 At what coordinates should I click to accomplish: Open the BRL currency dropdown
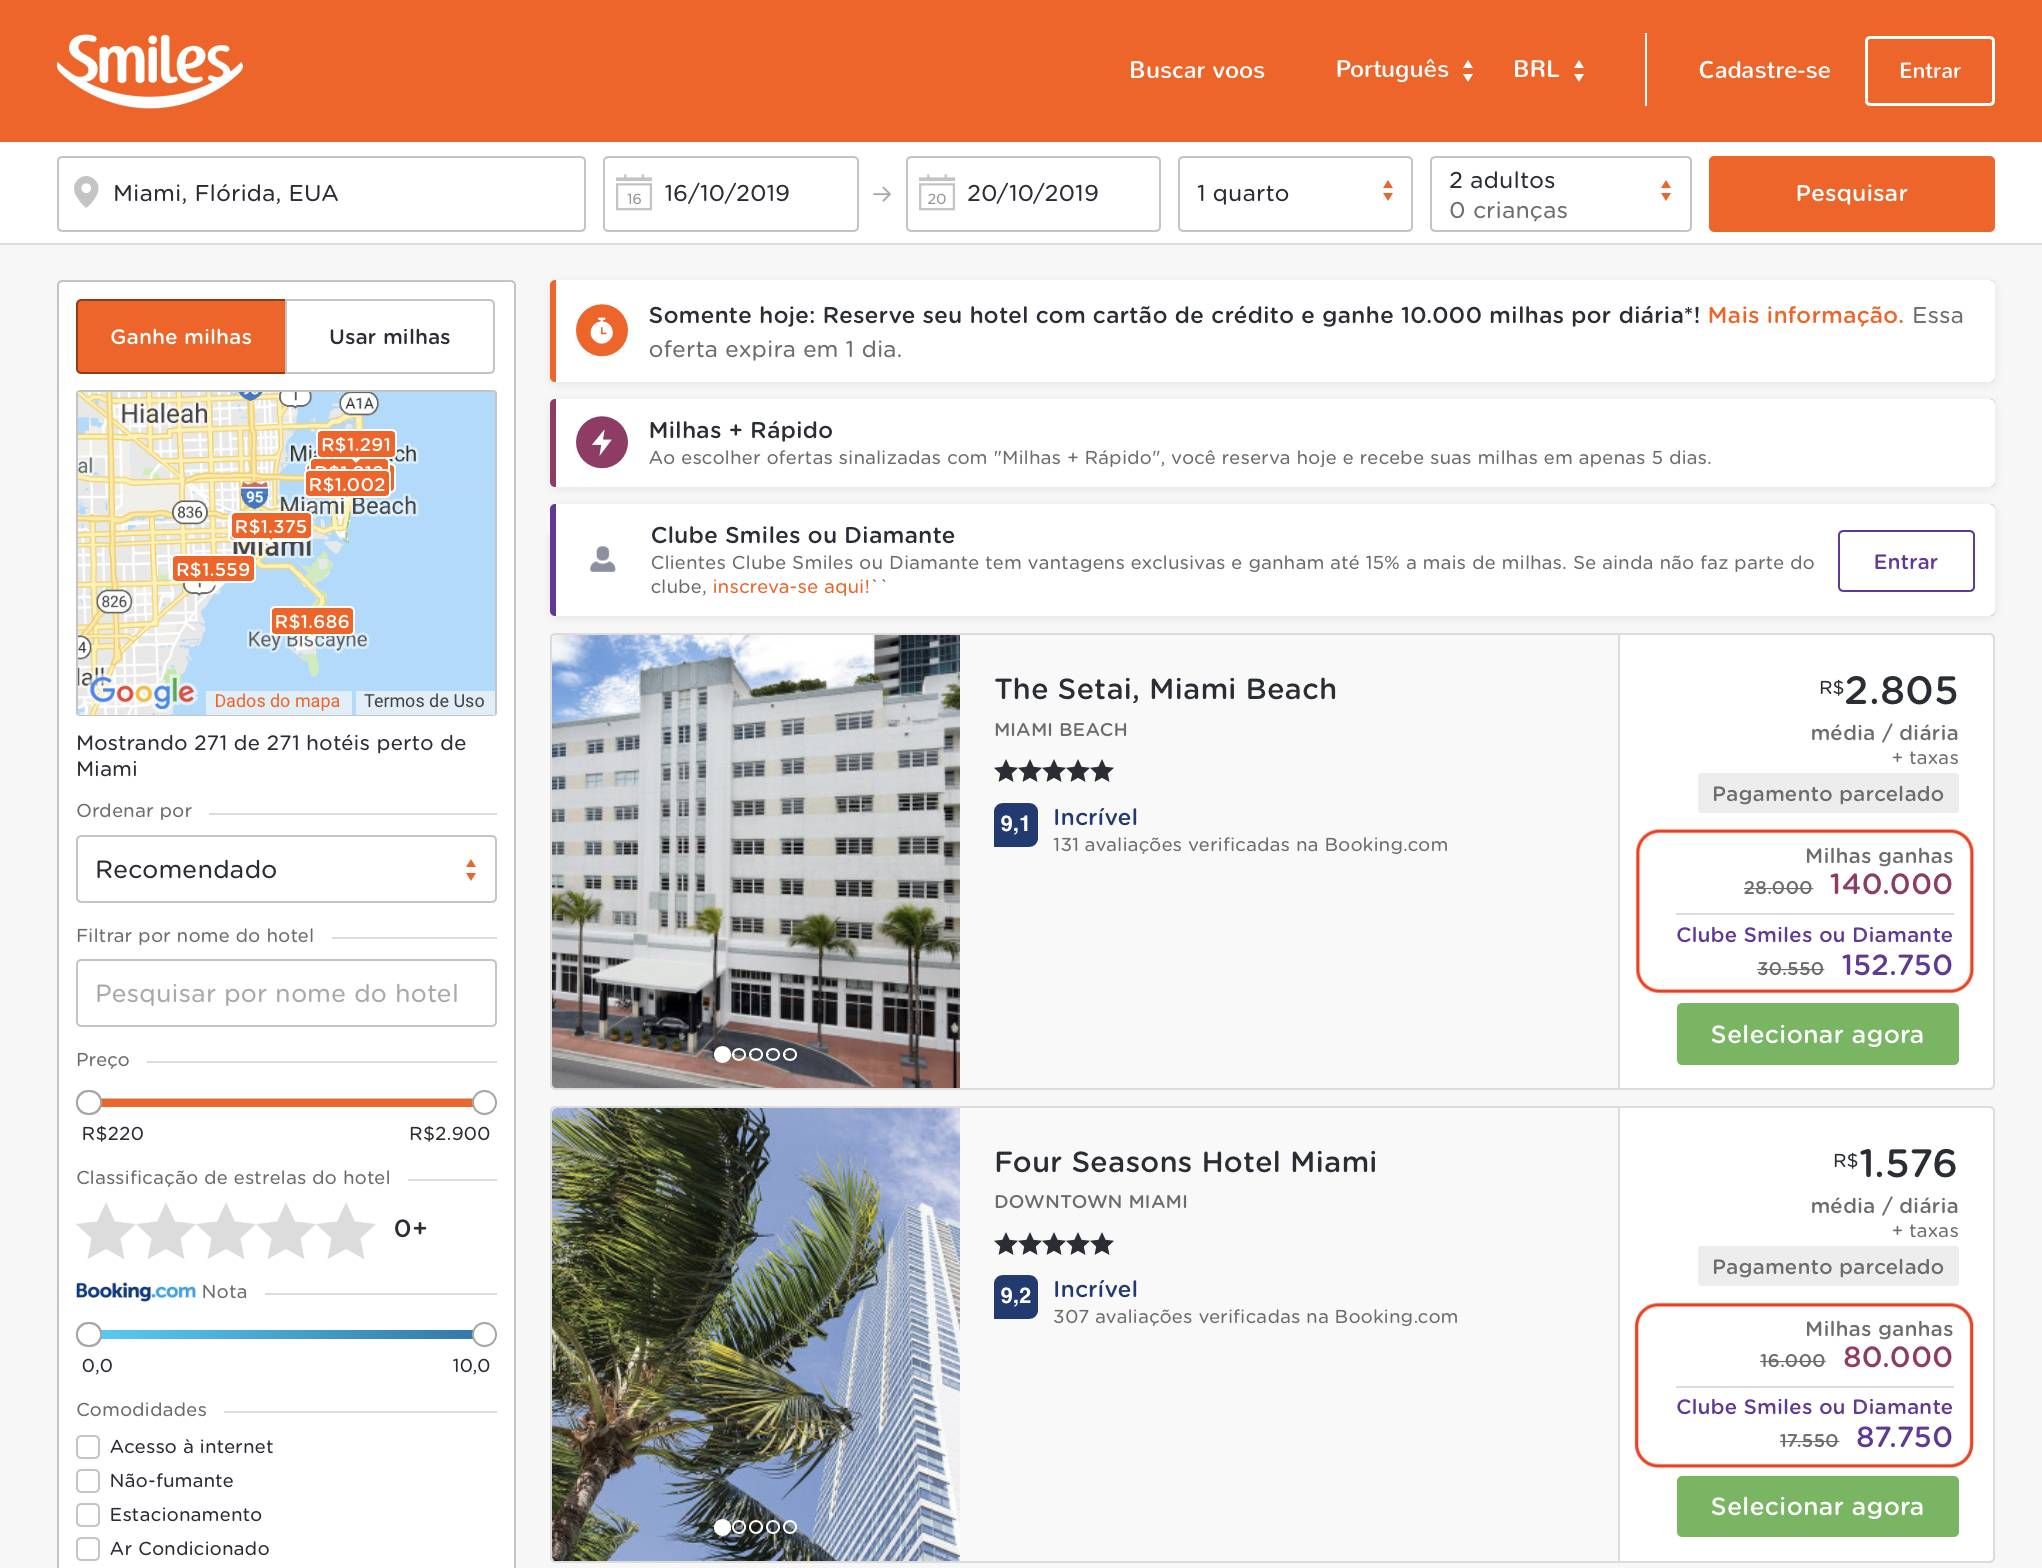coord(1548,70)
